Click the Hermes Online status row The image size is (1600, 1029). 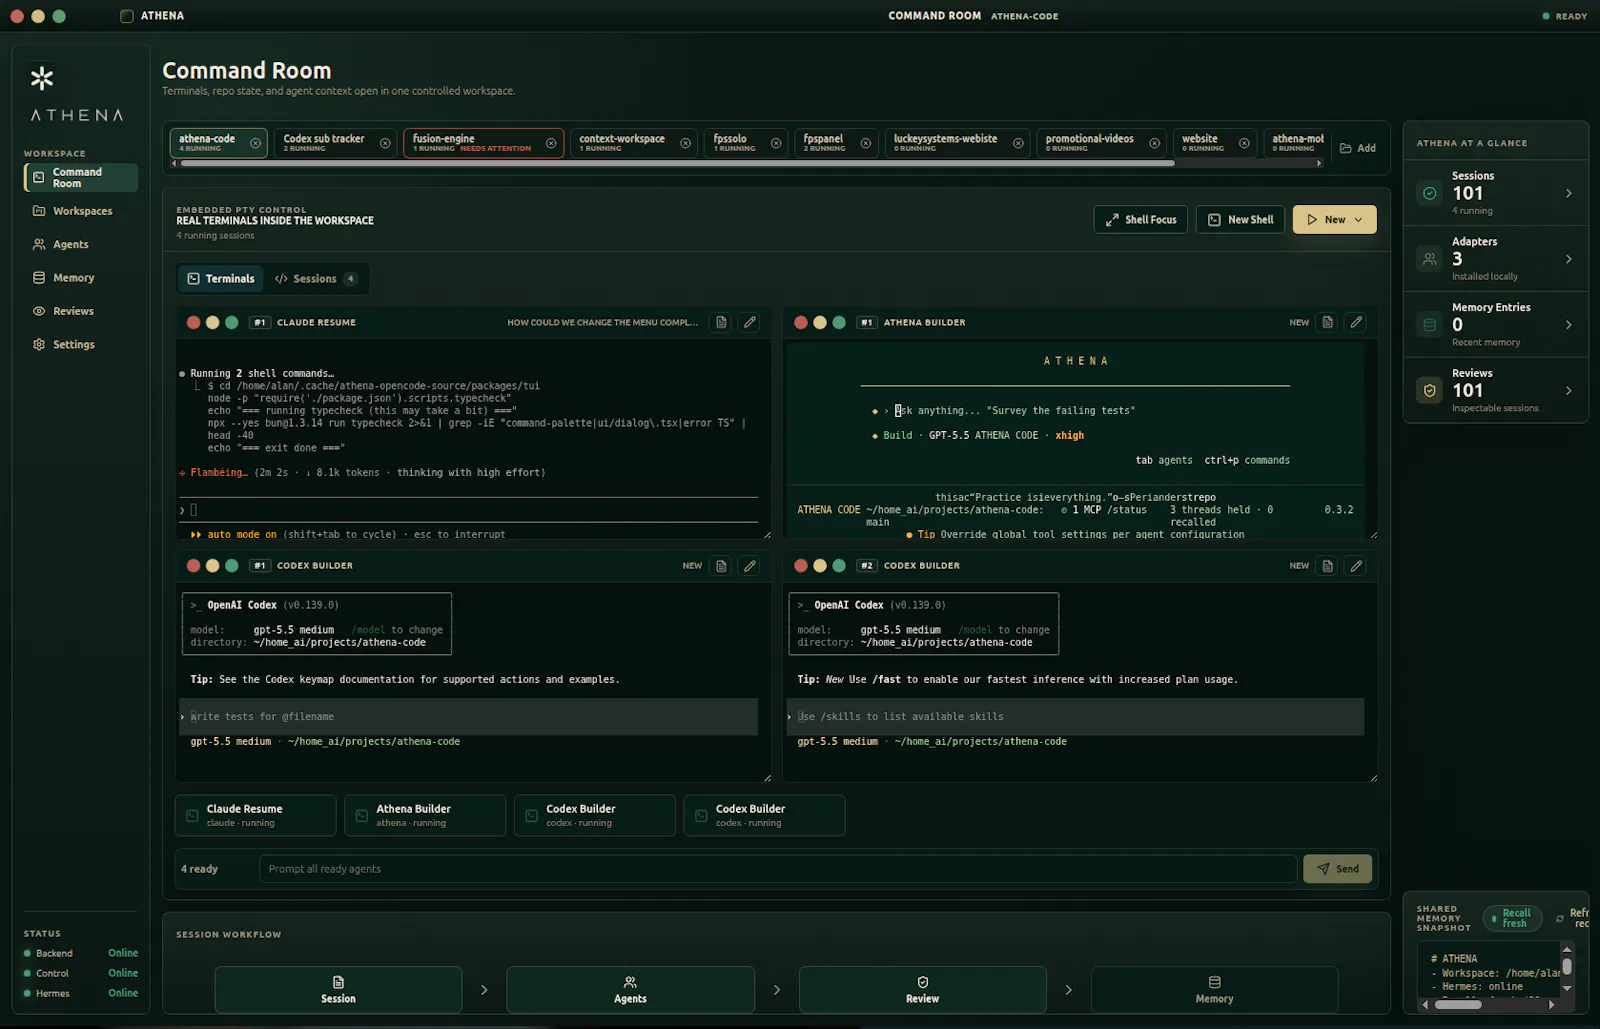click(81, 993)
